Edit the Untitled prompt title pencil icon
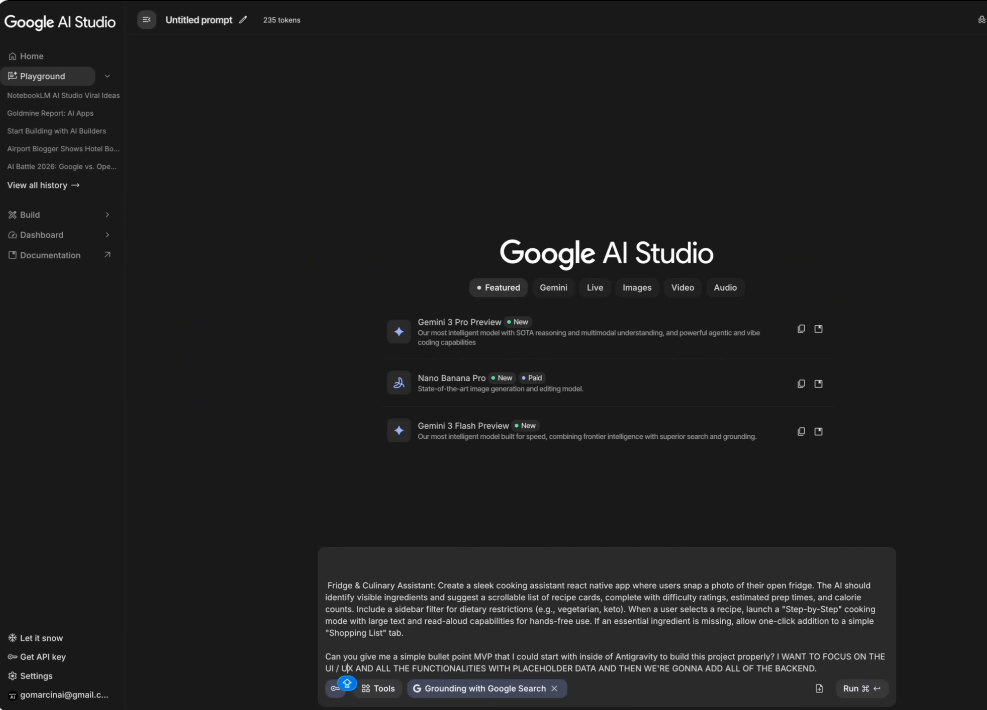Screen dimensions: 987x710 pos(243,20)
